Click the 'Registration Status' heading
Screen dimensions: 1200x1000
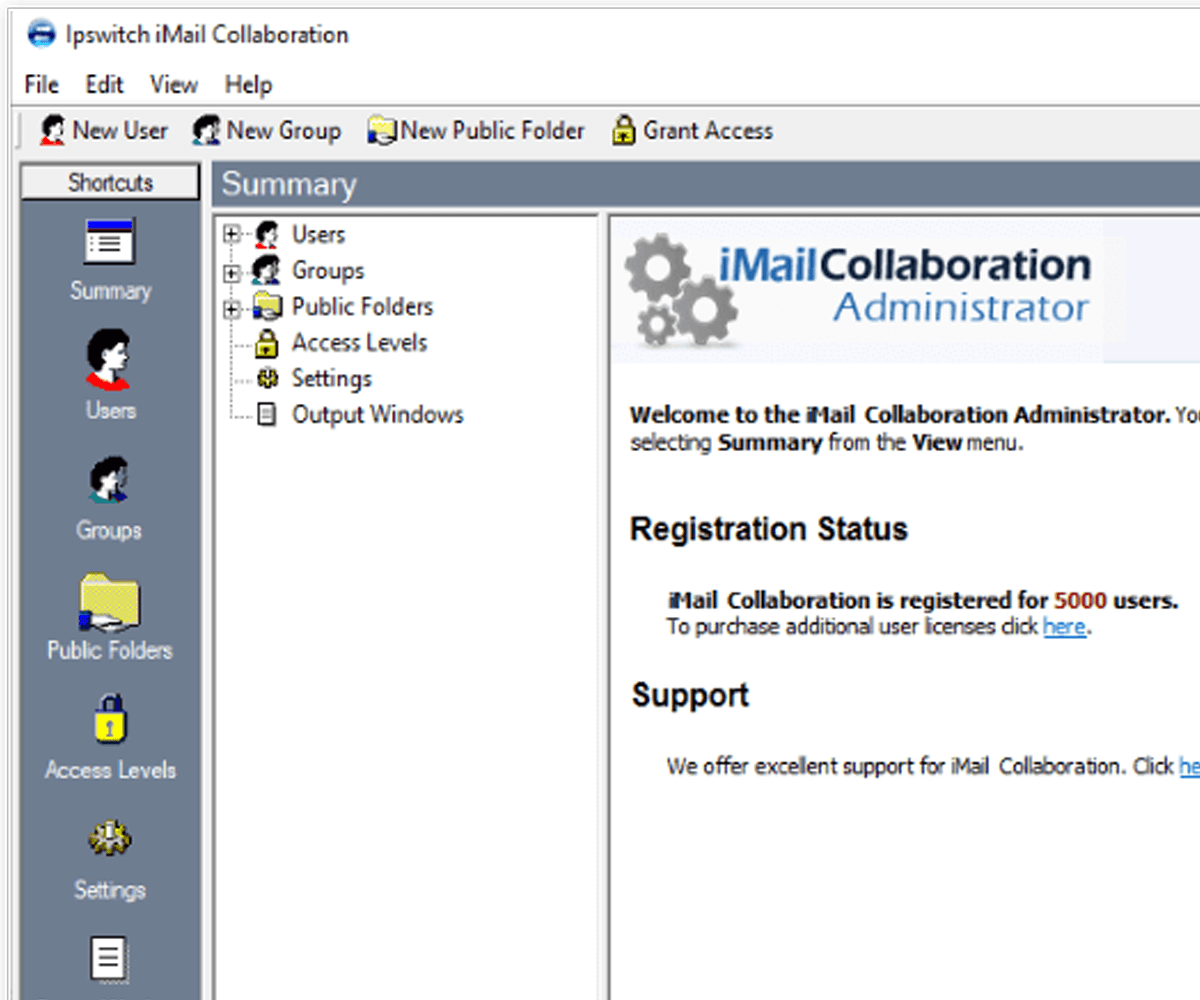(x=769, y=529)
